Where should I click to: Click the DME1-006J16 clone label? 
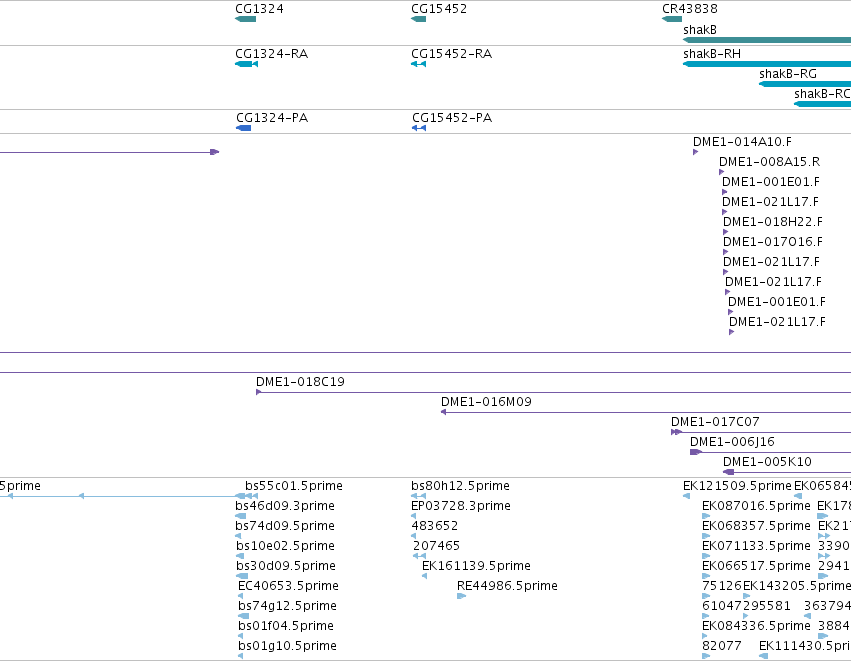click(x=732, y=442)
